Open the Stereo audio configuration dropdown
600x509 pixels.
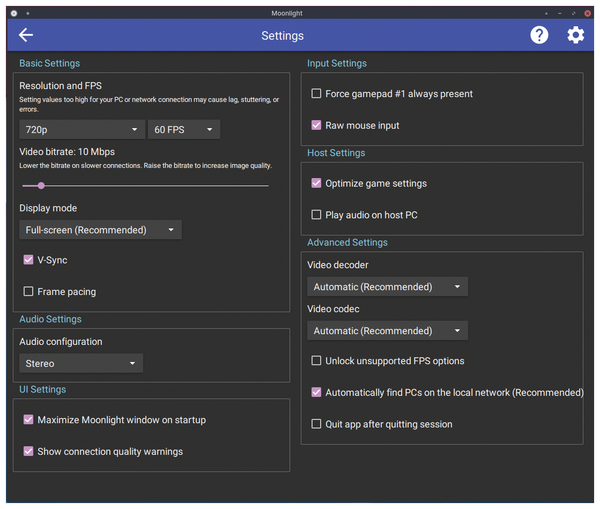(x=81, y=363)
